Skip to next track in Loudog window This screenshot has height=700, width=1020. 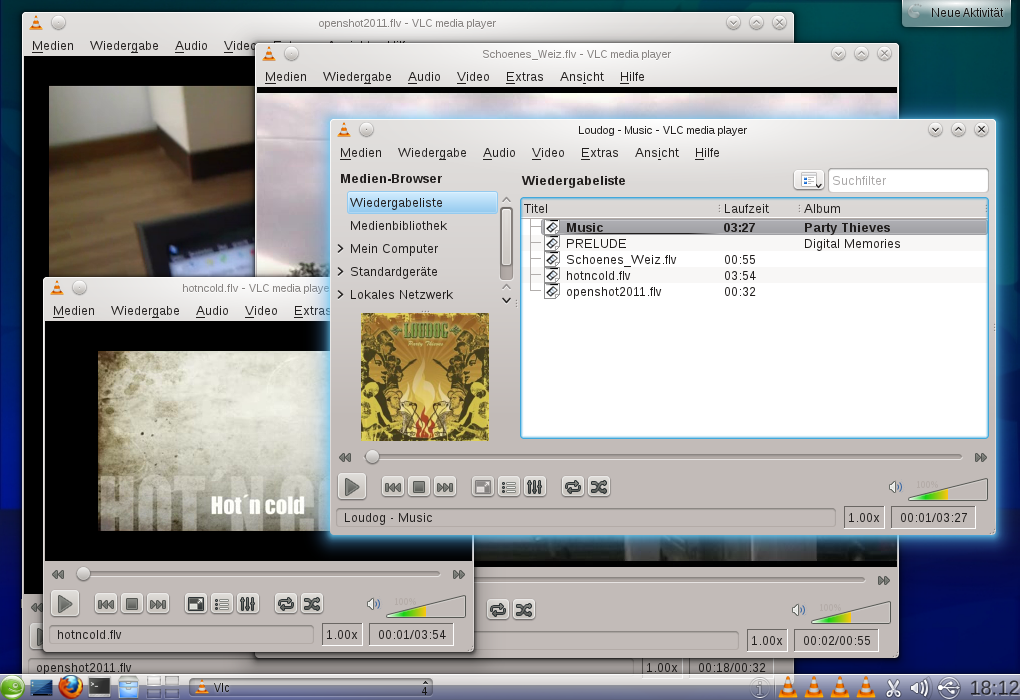tap(445, 487)
